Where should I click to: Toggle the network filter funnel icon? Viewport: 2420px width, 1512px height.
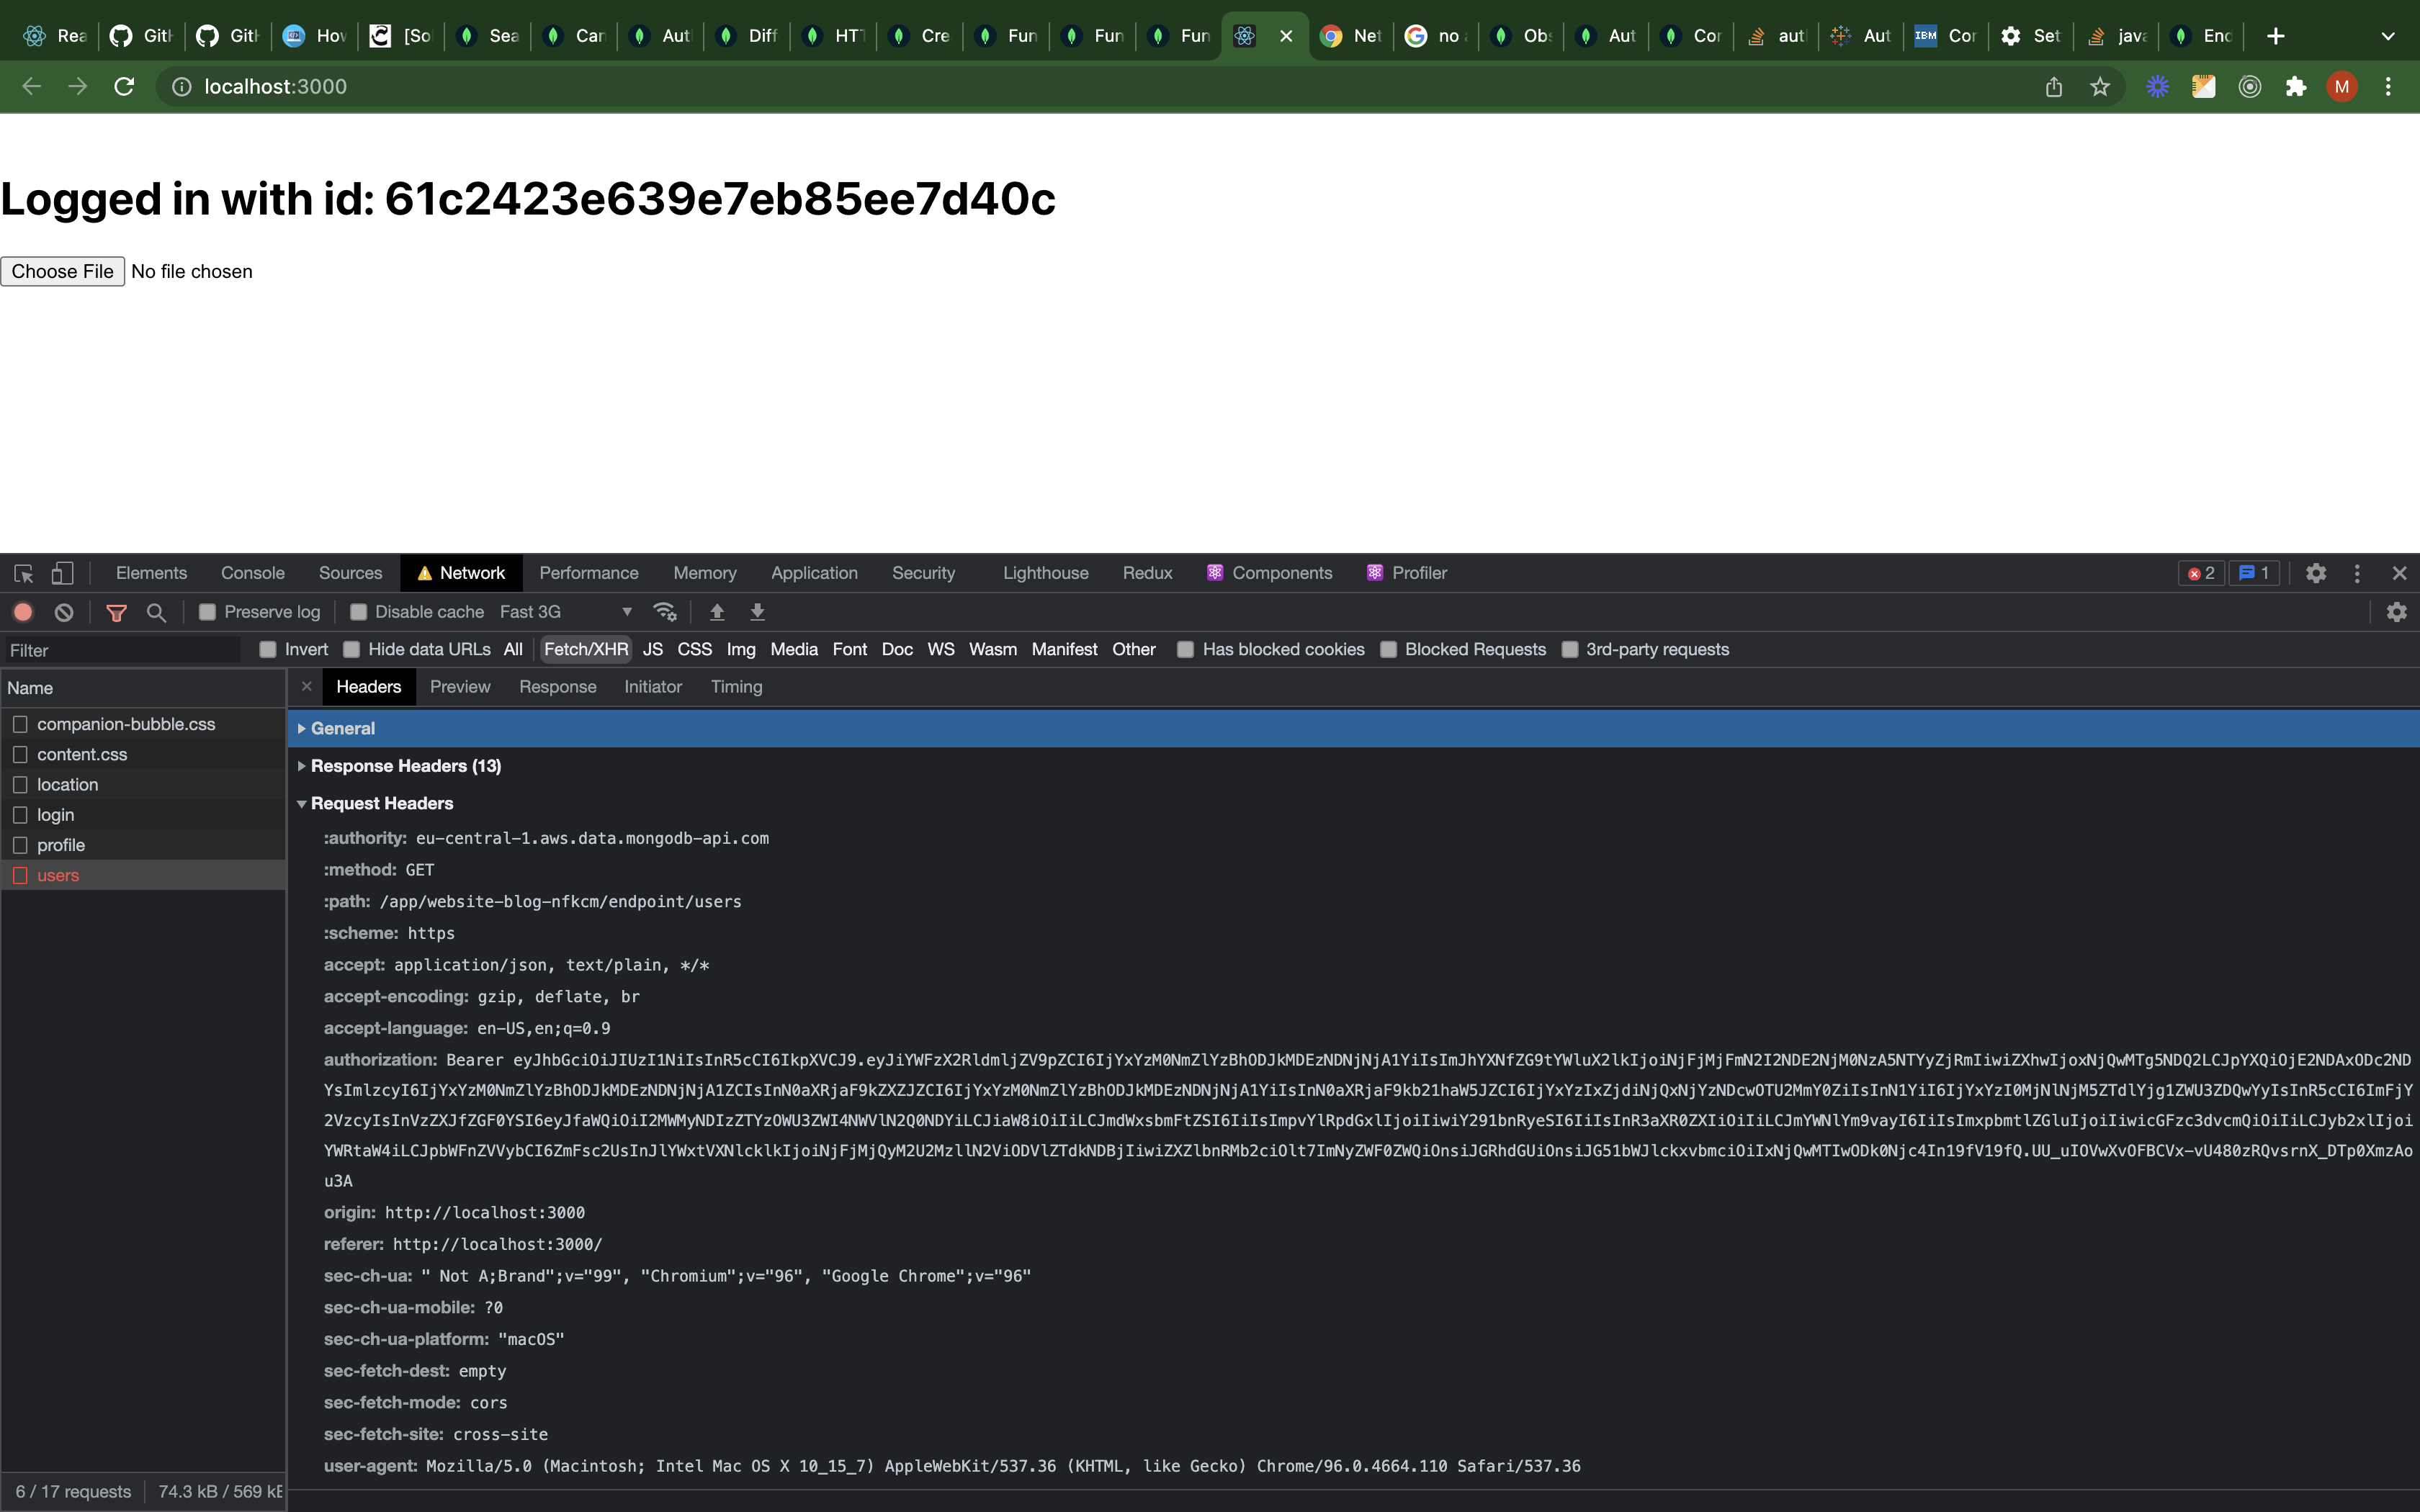coord(116,612)
